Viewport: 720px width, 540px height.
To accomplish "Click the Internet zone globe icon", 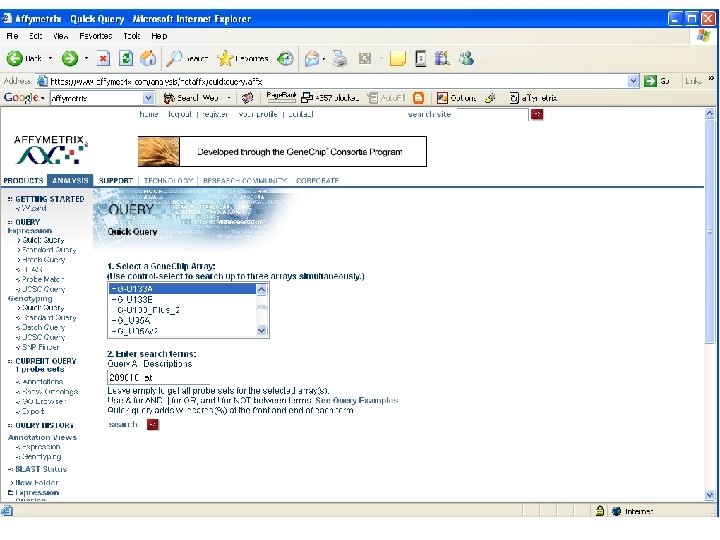I will 617,511.
